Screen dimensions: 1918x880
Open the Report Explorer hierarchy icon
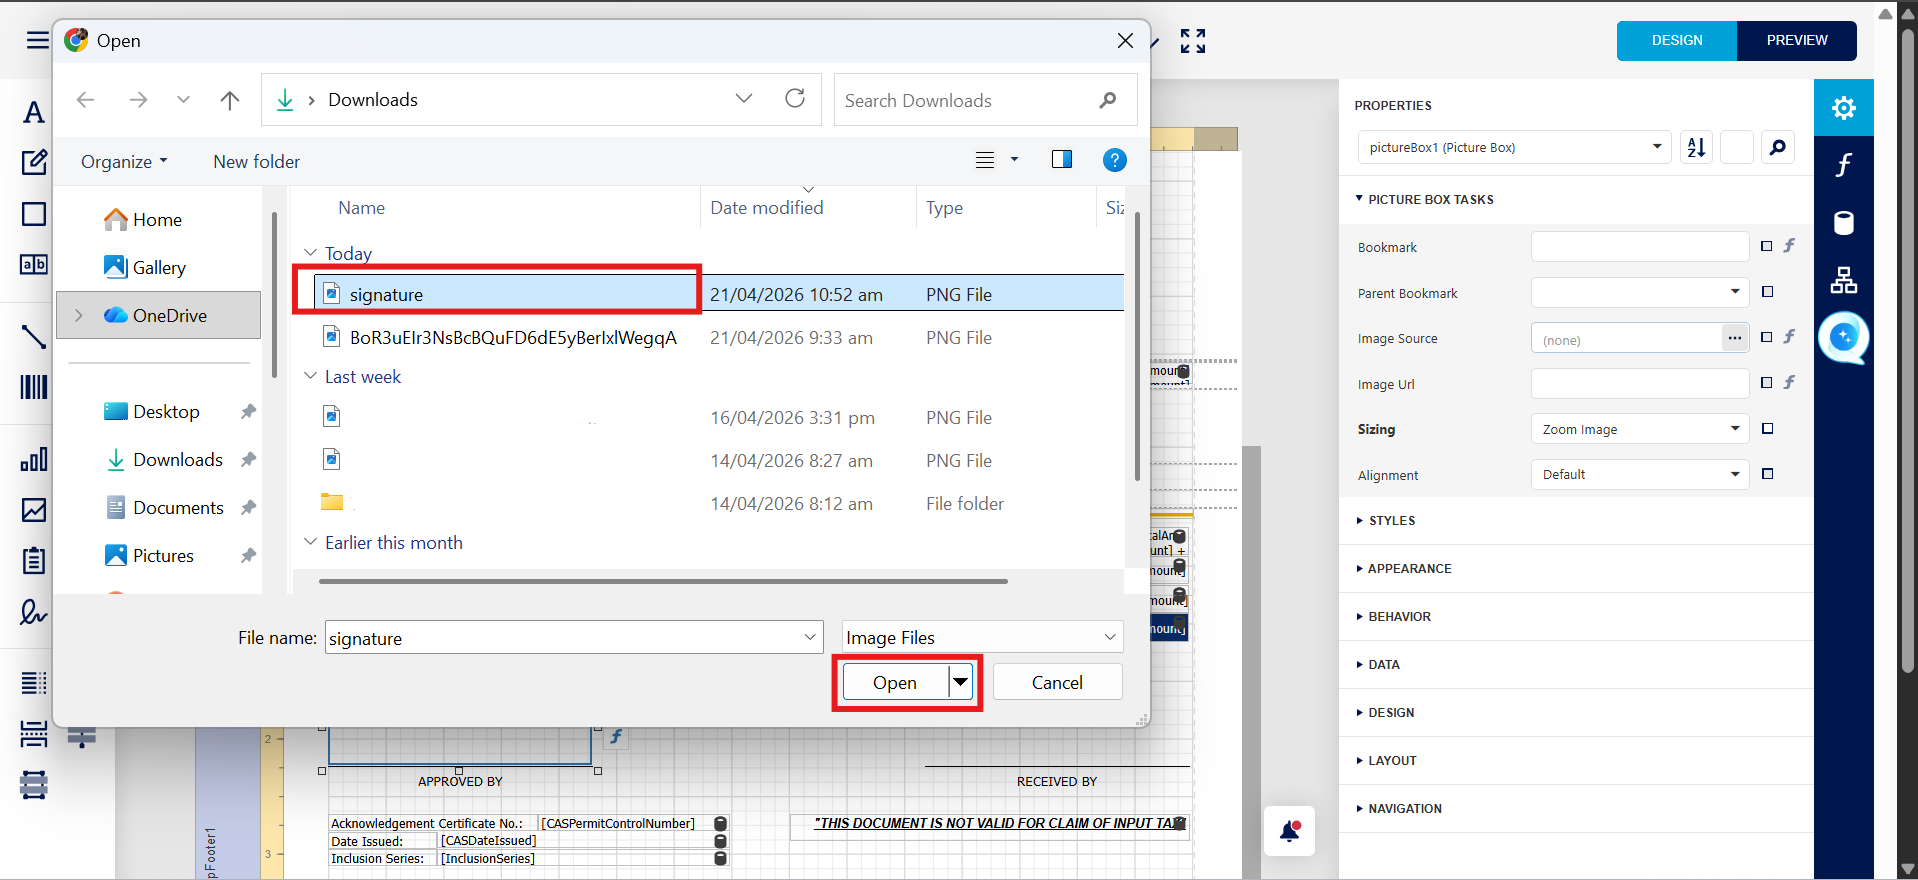click(x=1843, y=281)
